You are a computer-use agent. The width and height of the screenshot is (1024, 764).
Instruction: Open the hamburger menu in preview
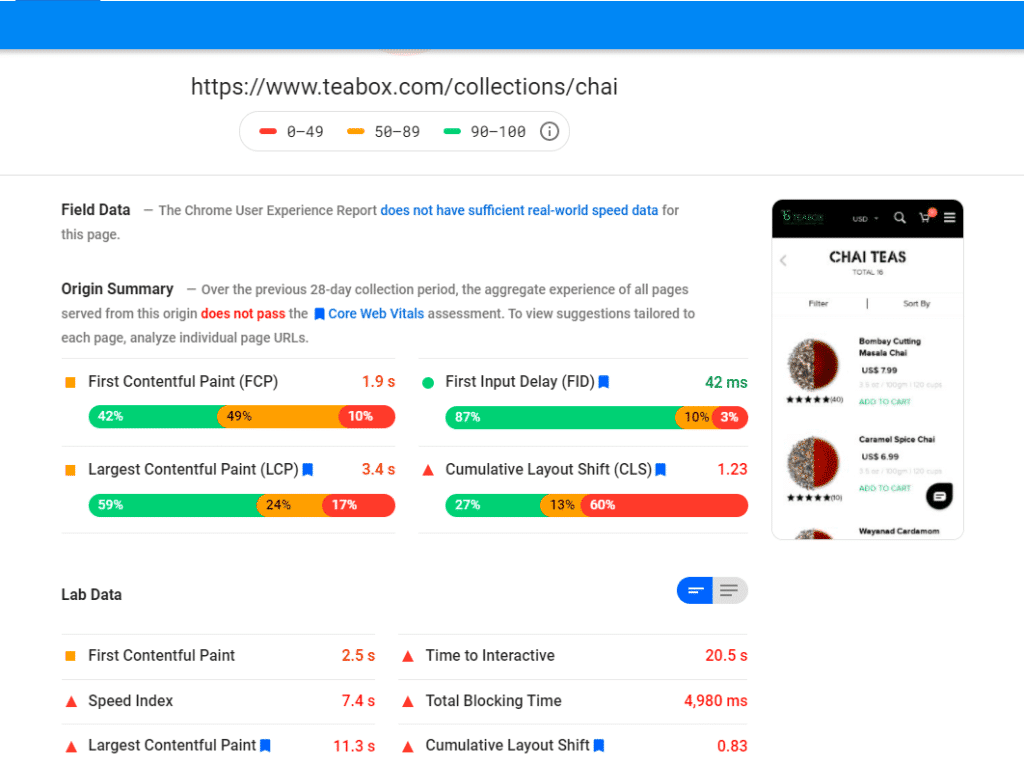(x=949, y=217)
